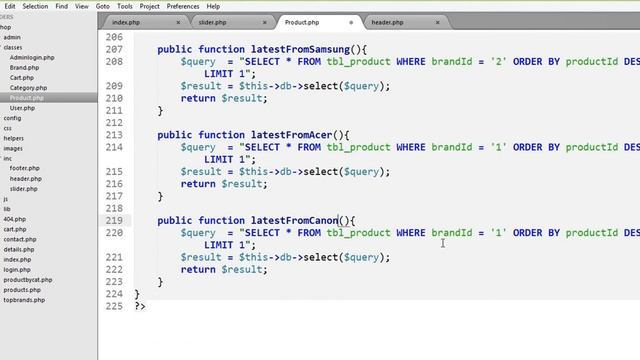Expand the images folder
This screenshot has height=360, width=640.
(13, 149)
